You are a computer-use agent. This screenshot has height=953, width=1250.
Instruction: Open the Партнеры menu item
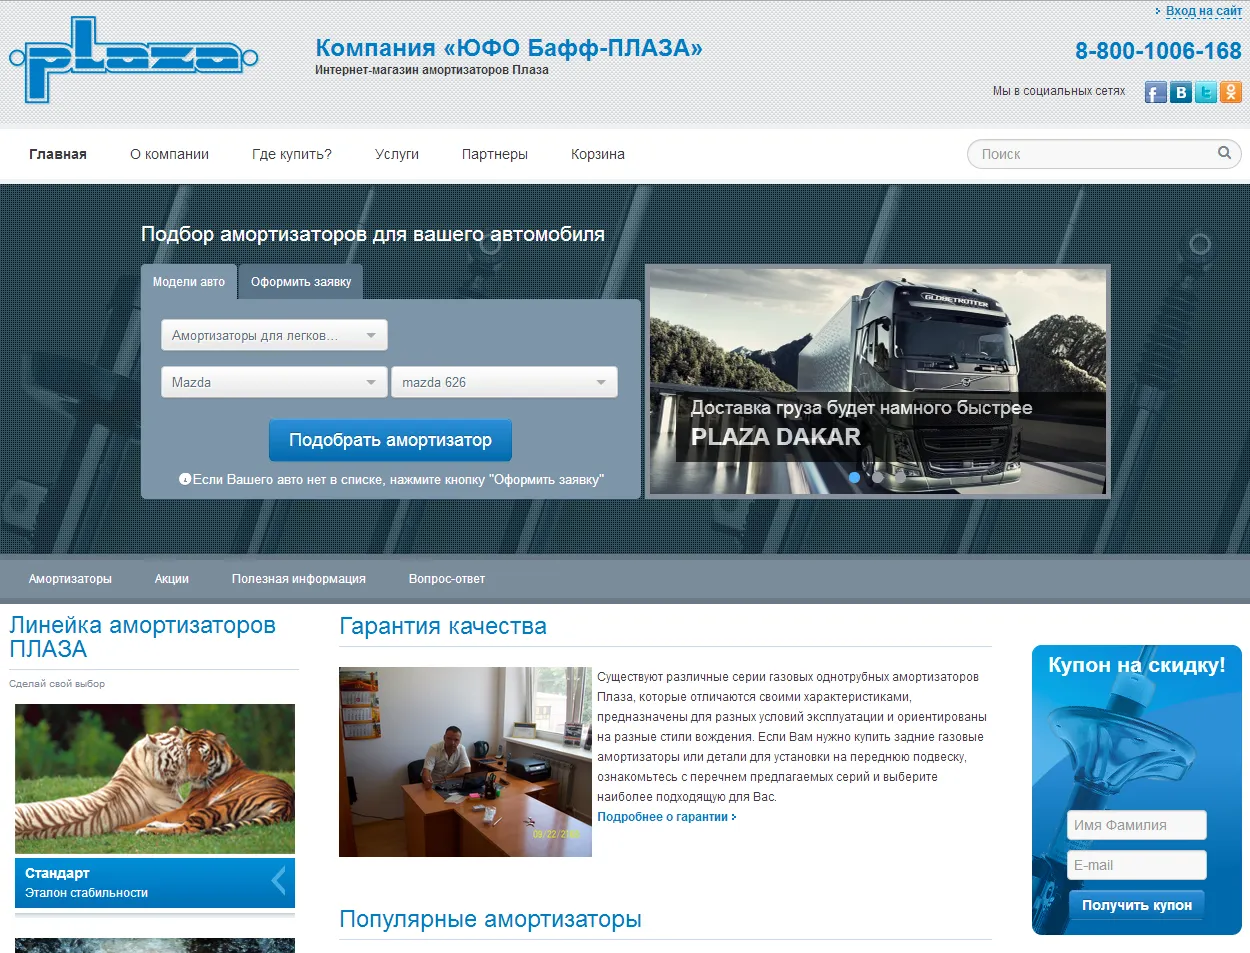point(495,154)
